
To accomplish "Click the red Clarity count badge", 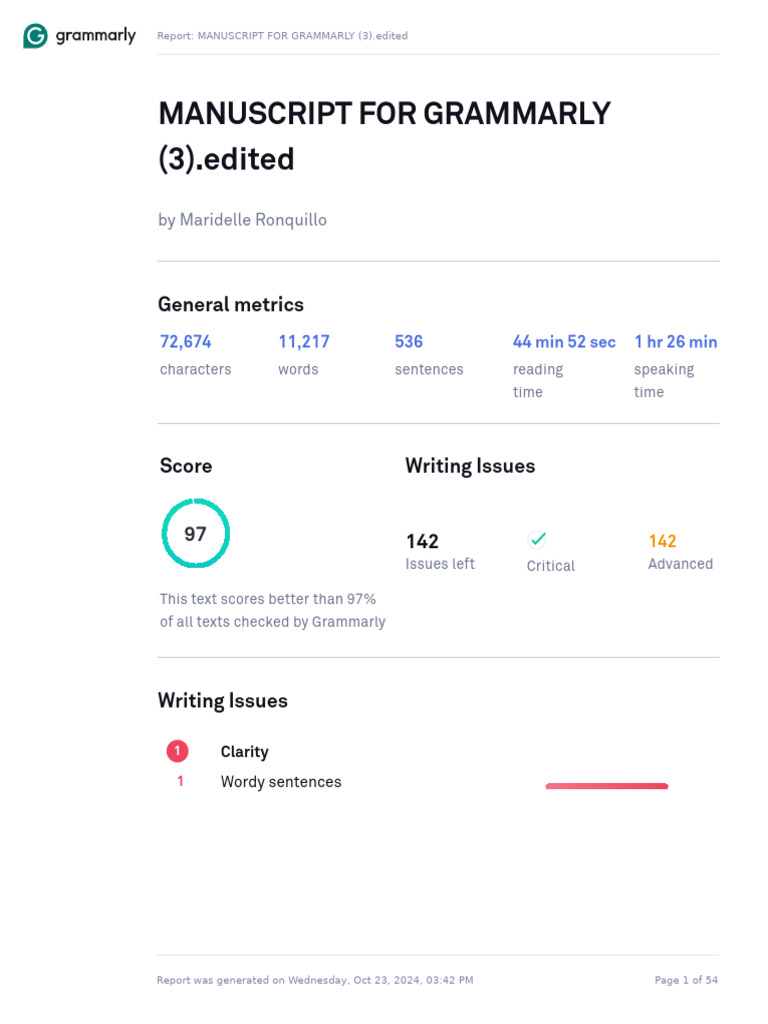I will click(177, 751).
